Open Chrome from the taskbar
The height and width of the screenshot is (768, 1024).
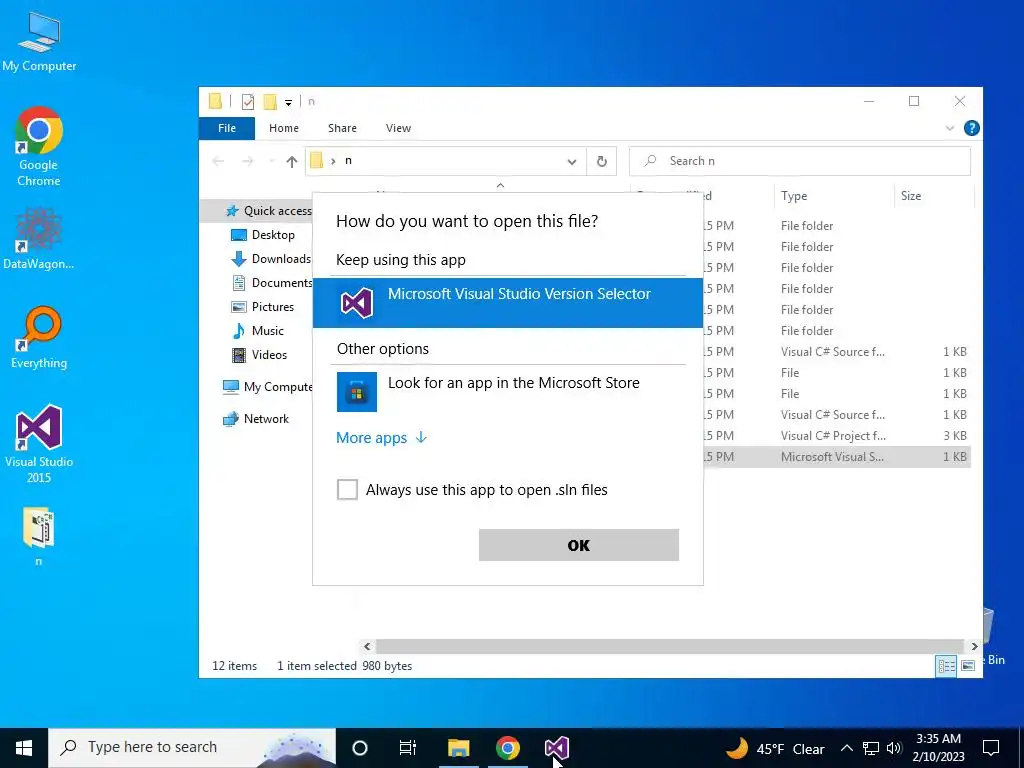[x=507, y=748]
